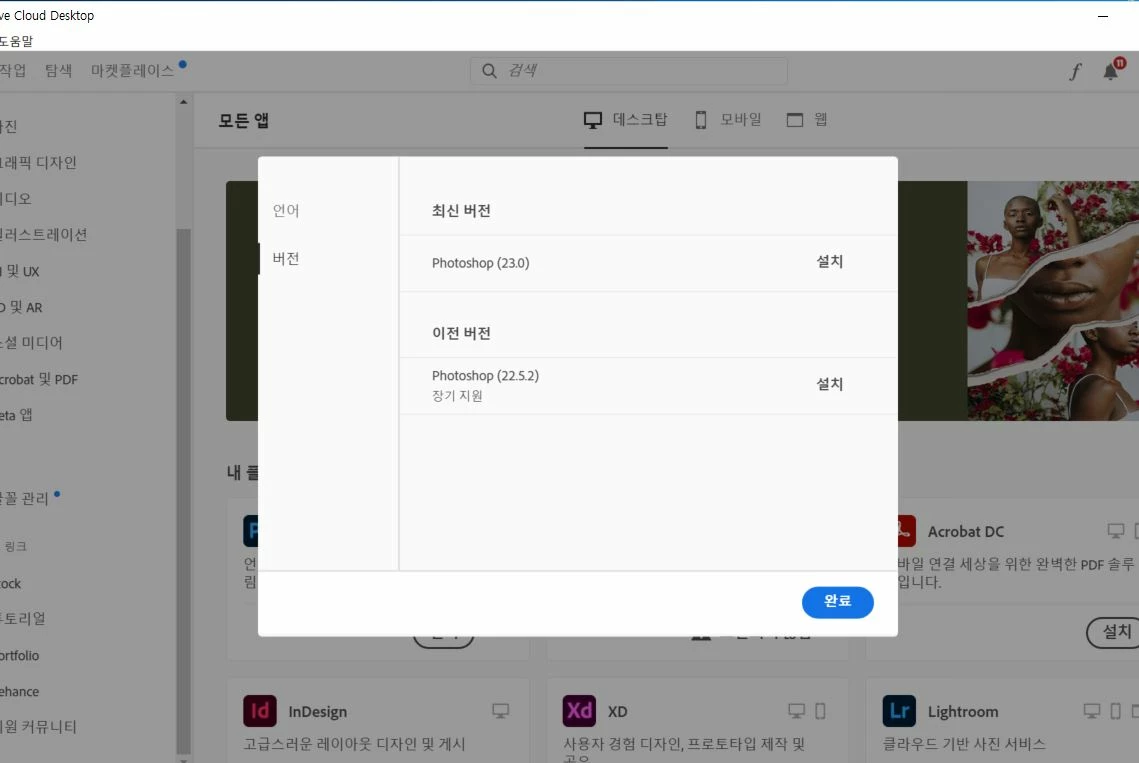Image resolution: width=1139 pixels, height=763 pixels.
Task: Open the fonts f icon
Action: [1075, 71]
